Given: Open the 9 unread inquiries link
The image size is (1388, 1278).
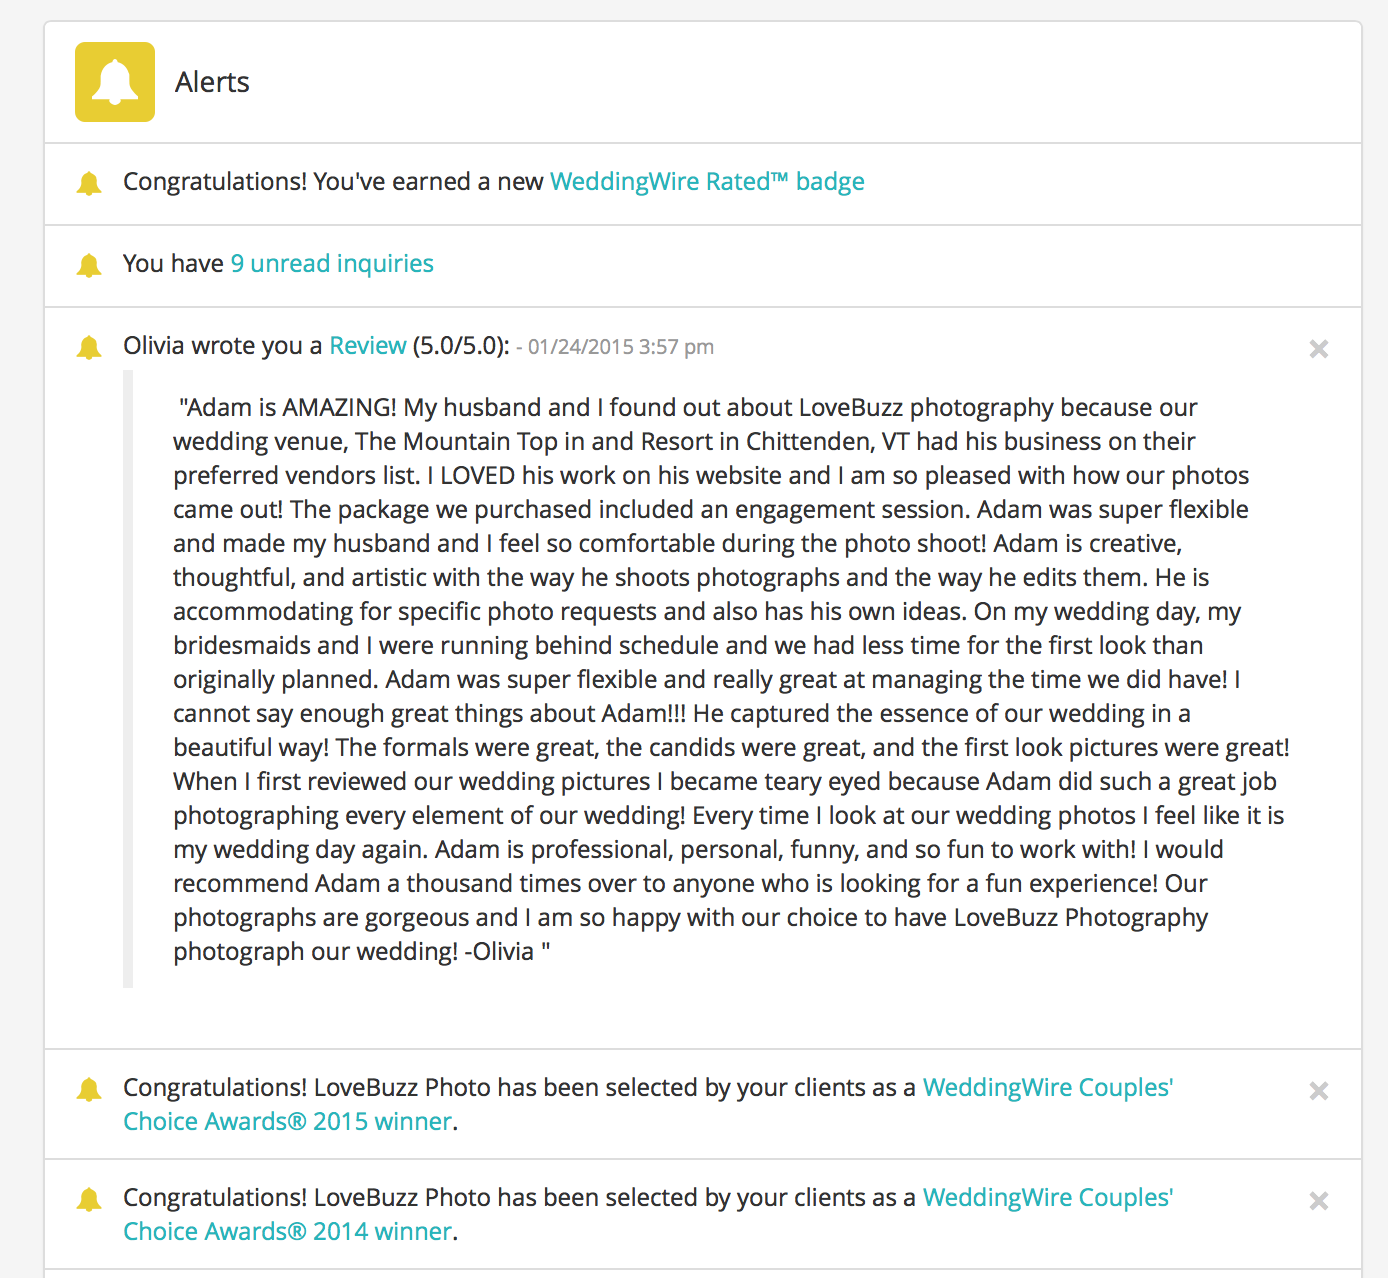Looking at the screenshot, I should 332,264.
